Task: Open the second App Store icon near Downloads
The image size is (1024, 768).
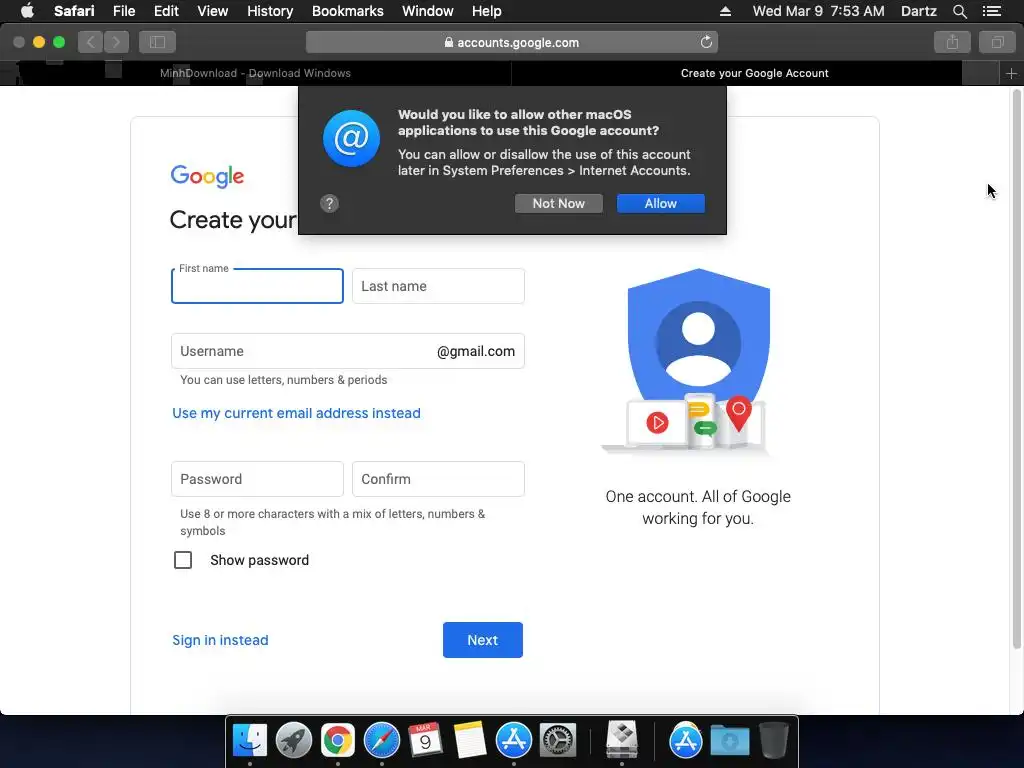Action: [685, 741]
